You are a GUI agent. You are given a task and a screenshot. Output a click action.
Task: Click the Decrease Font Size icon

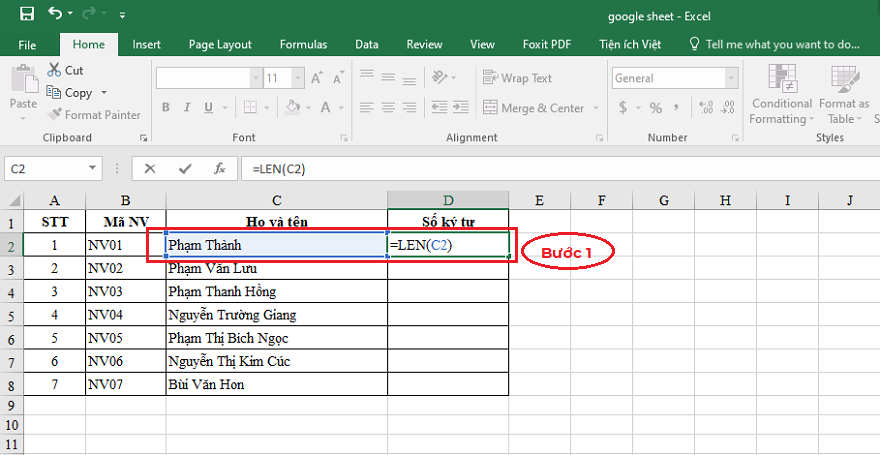point(338,79)
